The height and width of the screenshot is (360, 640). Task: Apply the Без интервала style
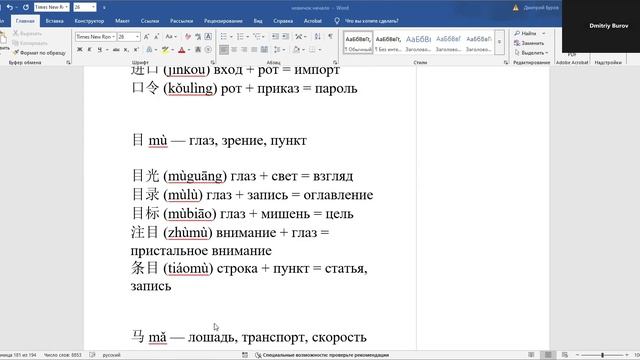coord(388,42)
